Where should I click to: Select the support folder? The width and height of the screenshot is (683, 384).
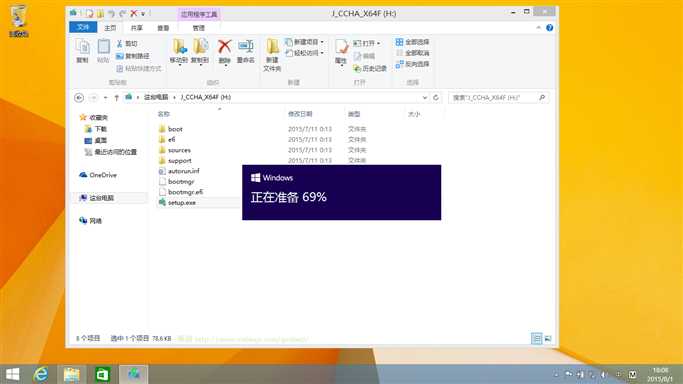click(x=179, y=160)
